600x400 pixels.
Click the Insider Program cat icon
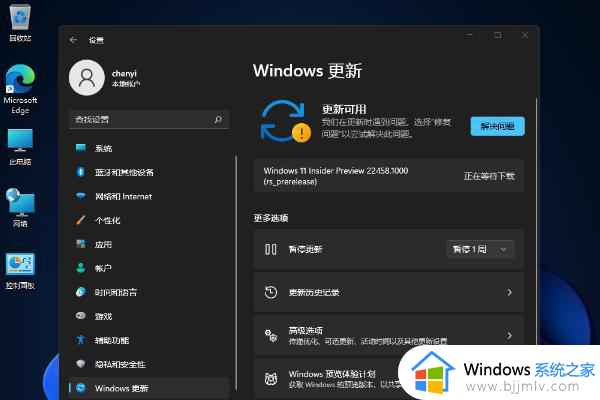pos(271,379)
